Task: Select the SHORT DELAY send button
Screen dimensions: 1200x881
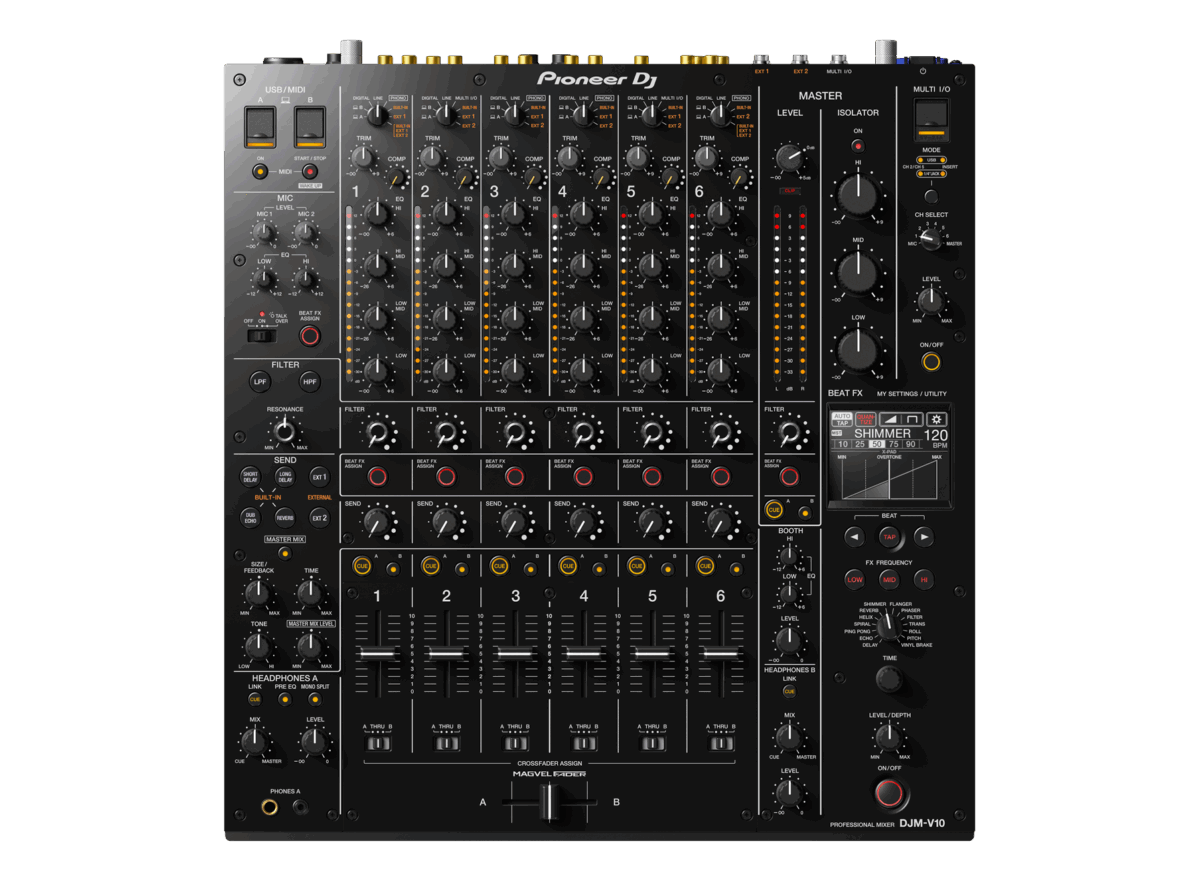Action: coord(250,477)
